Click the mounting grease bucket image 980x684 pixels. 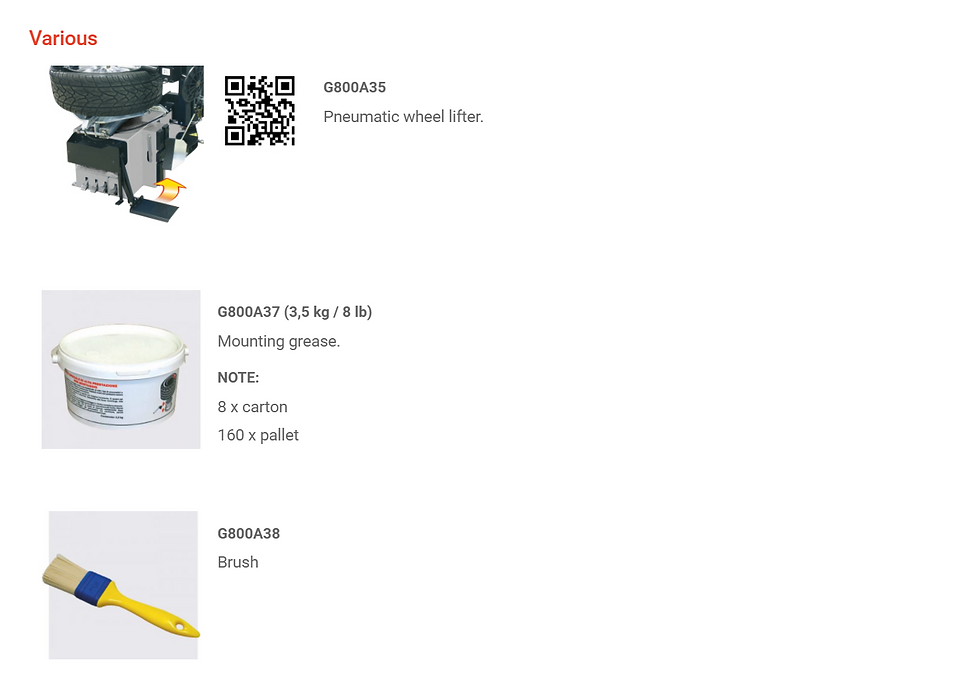click(121, 369)
